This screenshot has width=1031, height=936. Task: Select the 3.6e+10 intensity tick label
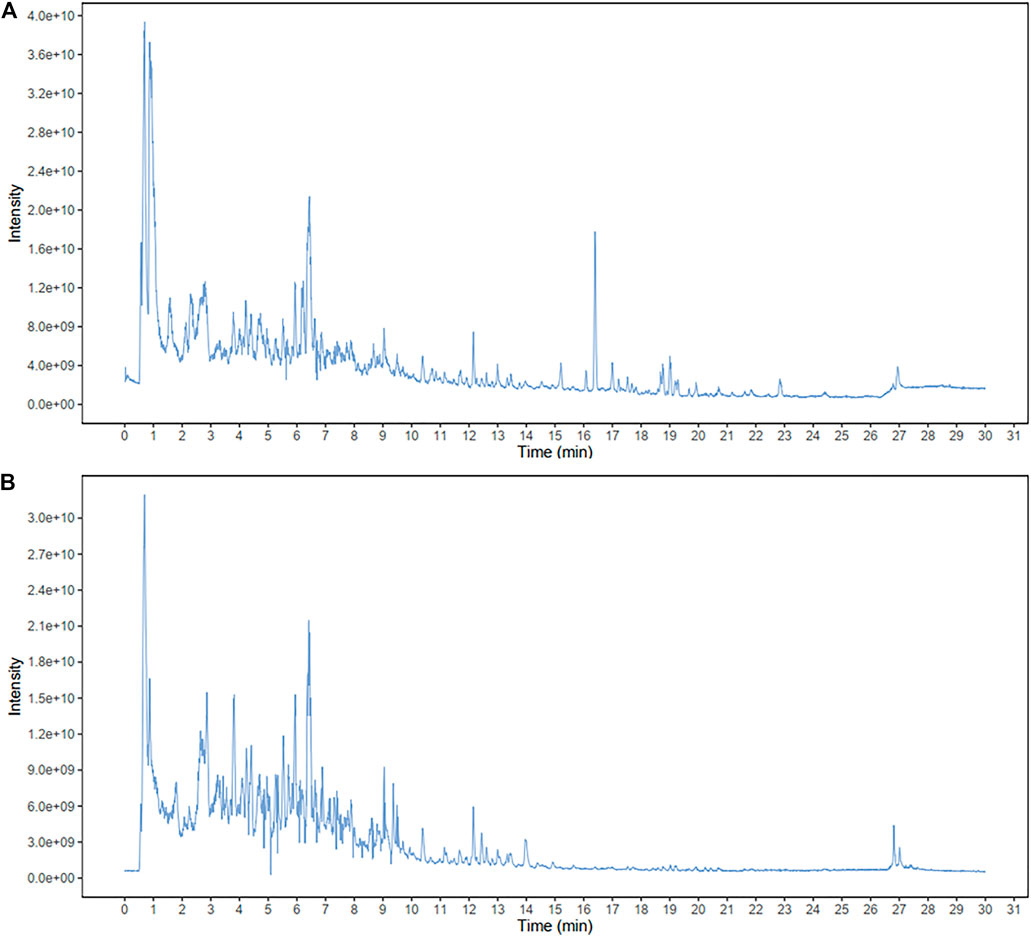click(x=52, y=55)
